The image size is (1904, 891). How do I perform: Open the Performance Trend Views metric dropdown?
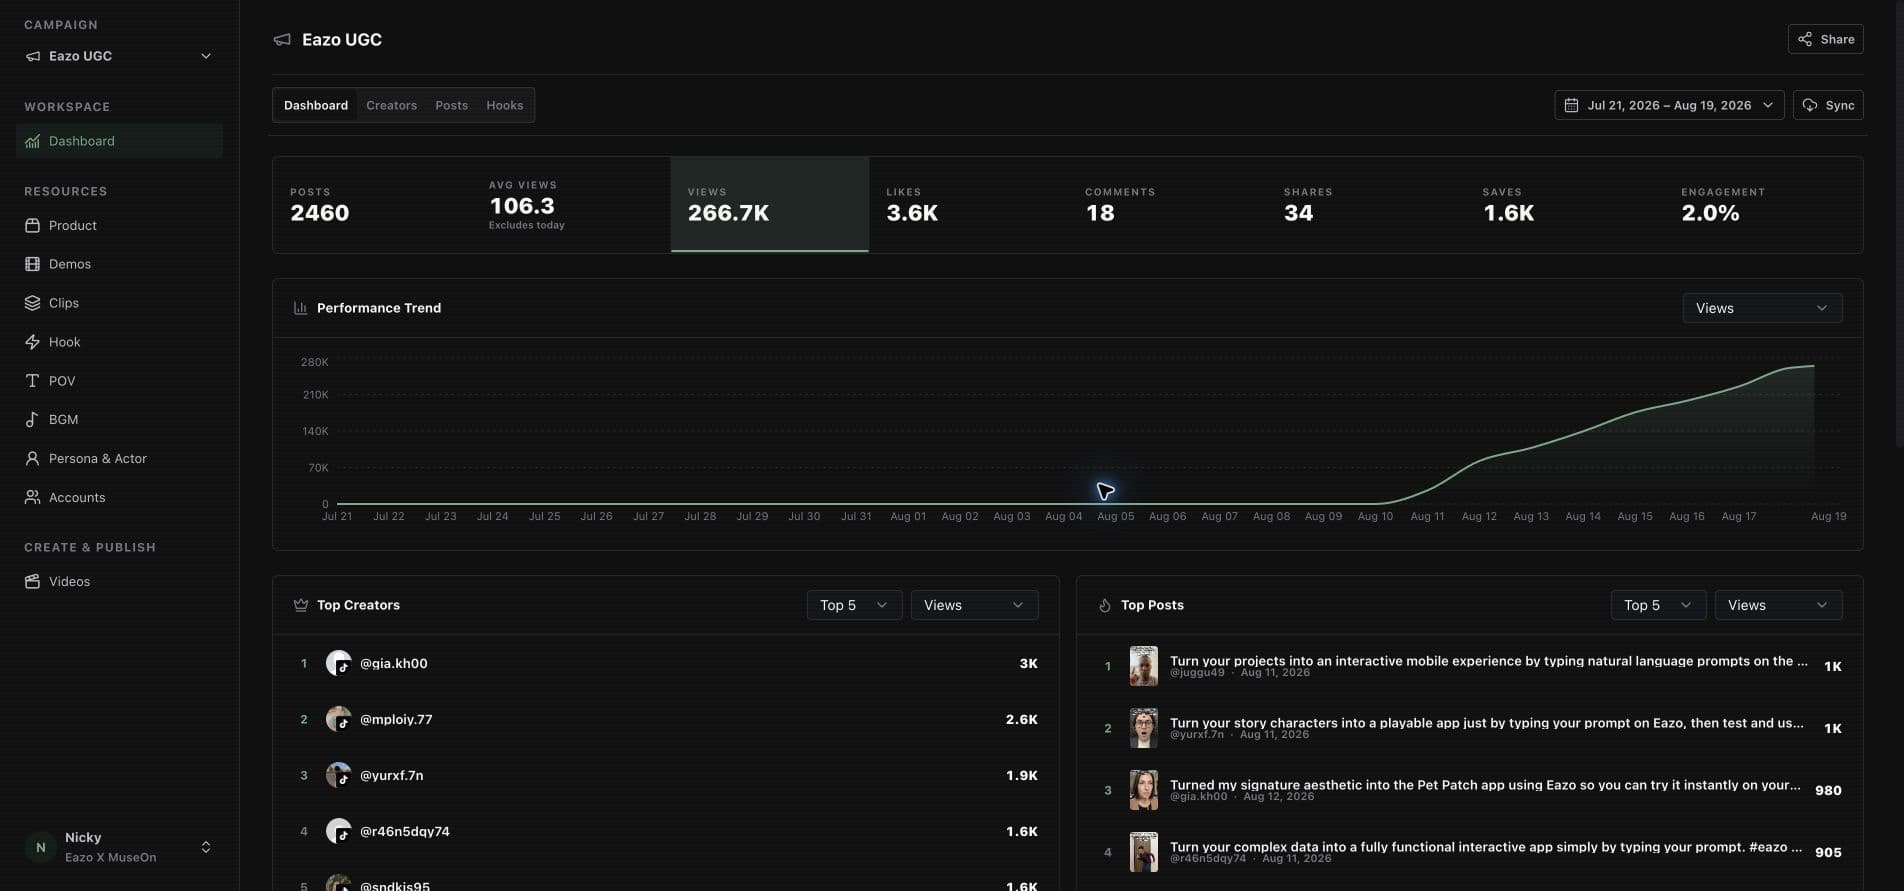pos(1762,308)
